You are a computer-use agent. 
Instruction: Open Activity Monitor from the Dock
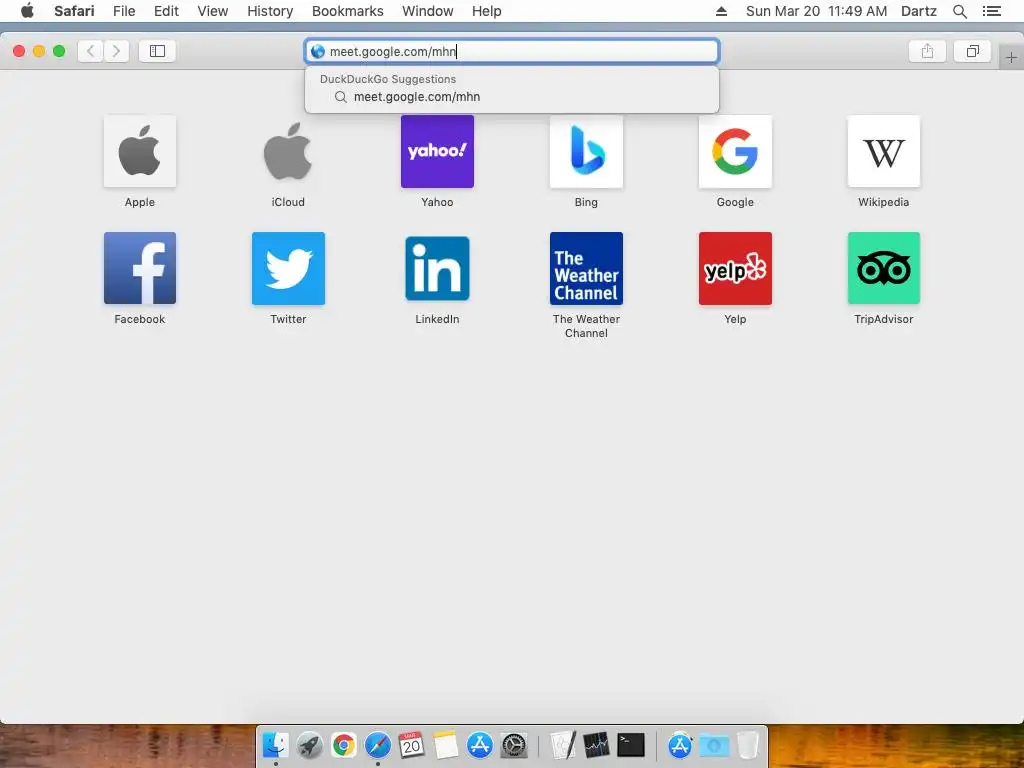(x=596, y=745)
